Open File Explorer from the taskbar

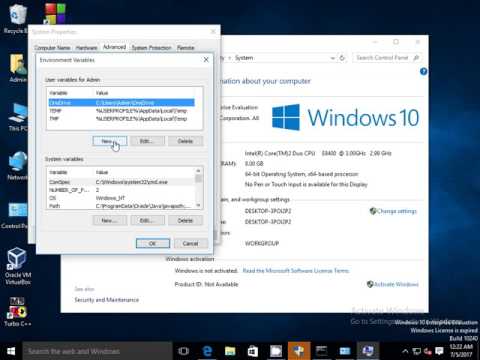(230, 351)
